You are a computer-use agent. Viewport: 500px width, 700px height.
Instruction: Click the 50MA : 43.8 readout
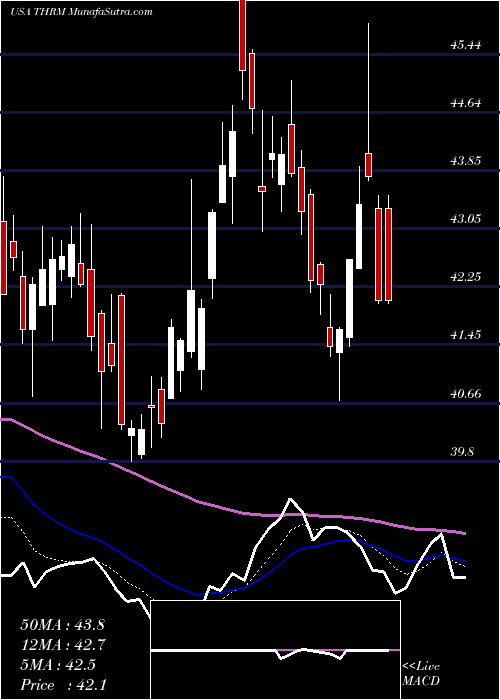[x=62, y=625]
